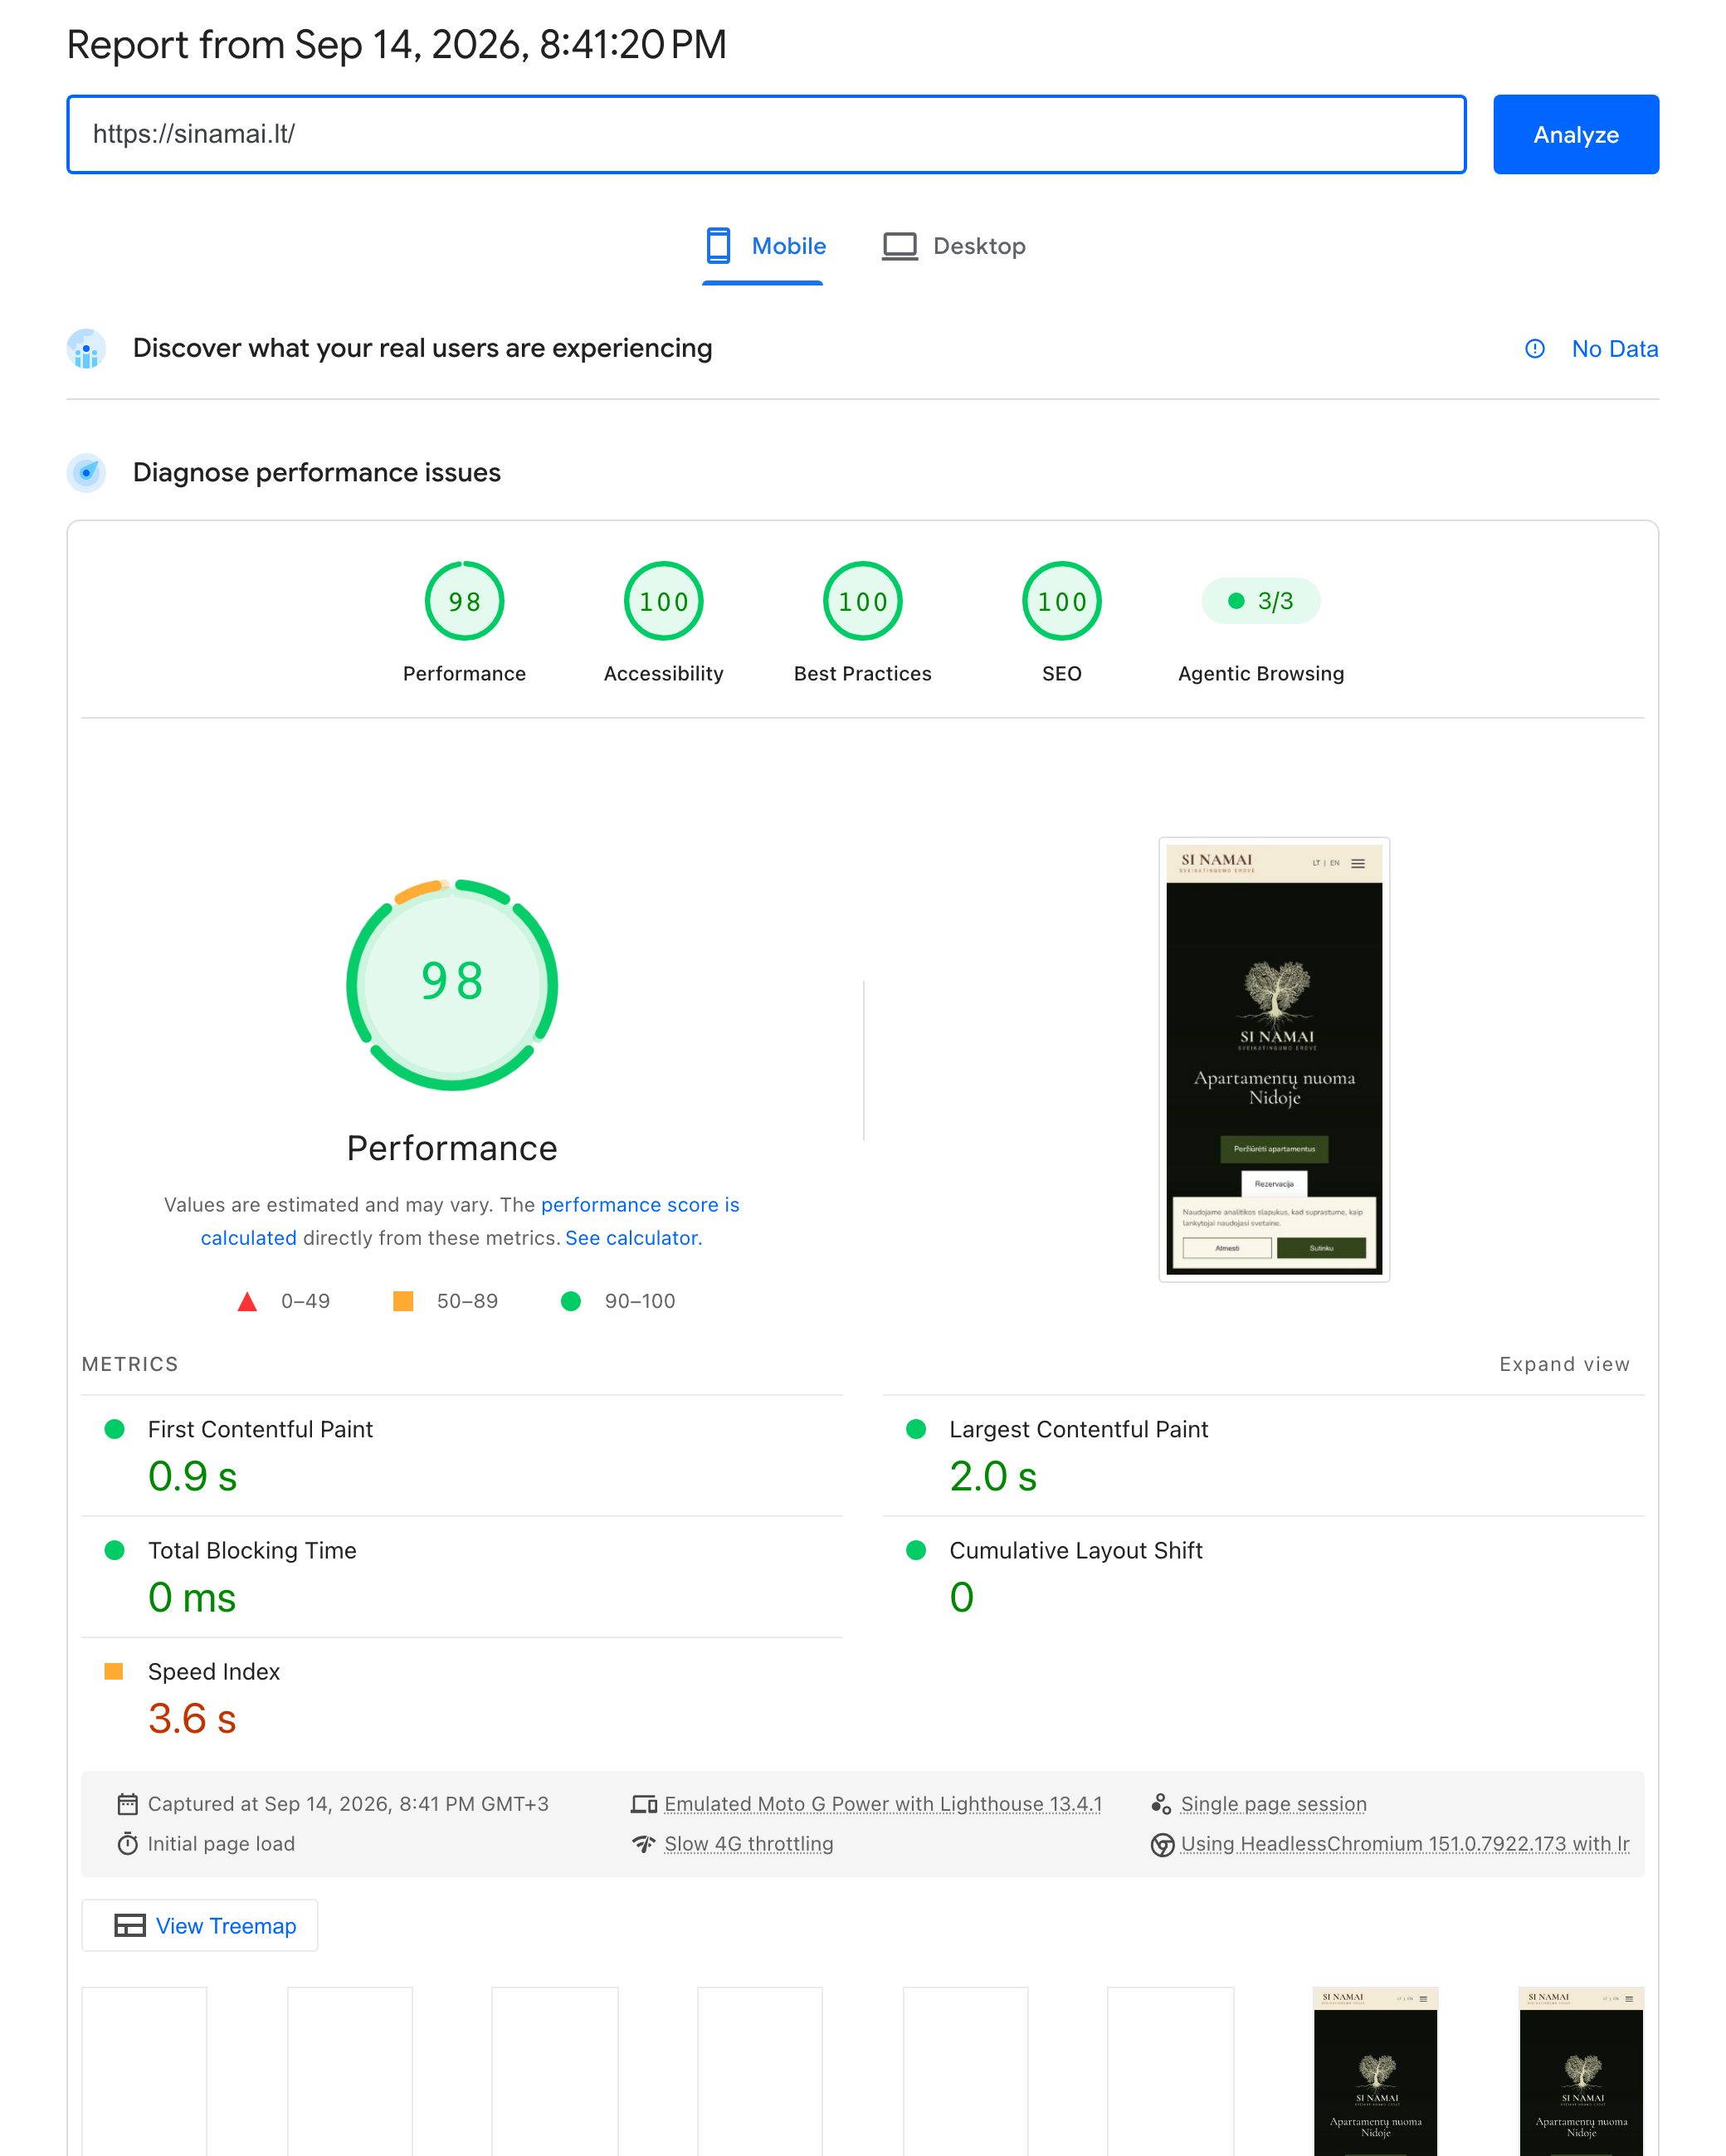Expand the metrics view
Viewport: 1726px width, 2156px height.
click(x=1564, y=1364)
